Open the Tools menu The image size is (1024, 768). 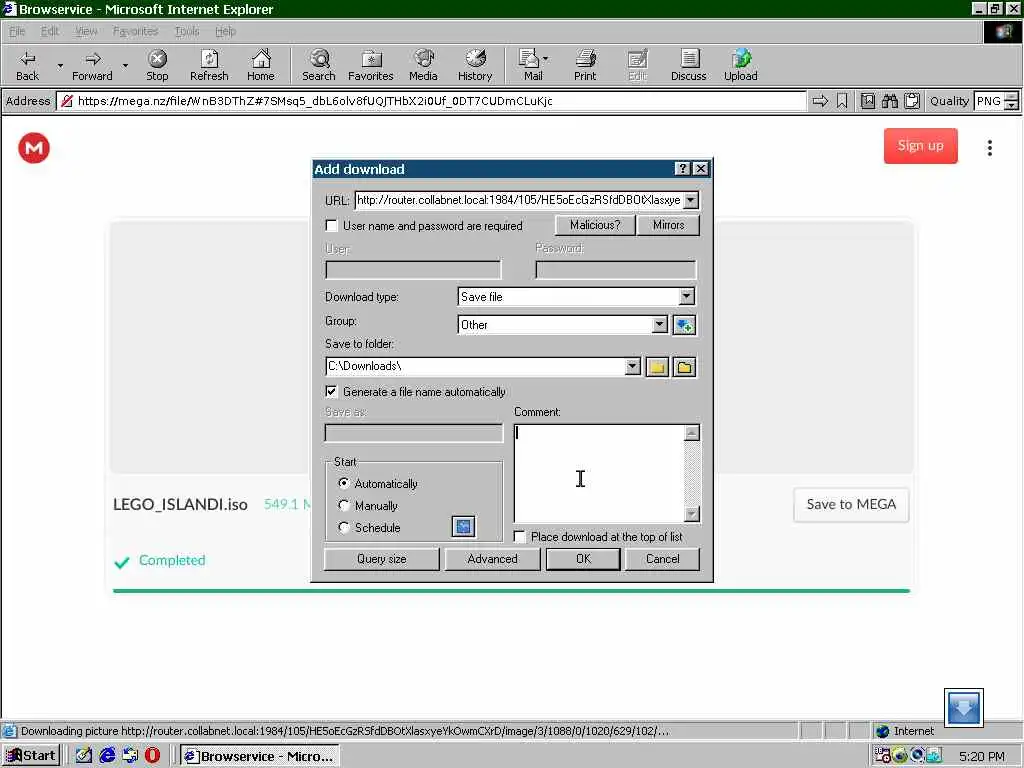187,31
